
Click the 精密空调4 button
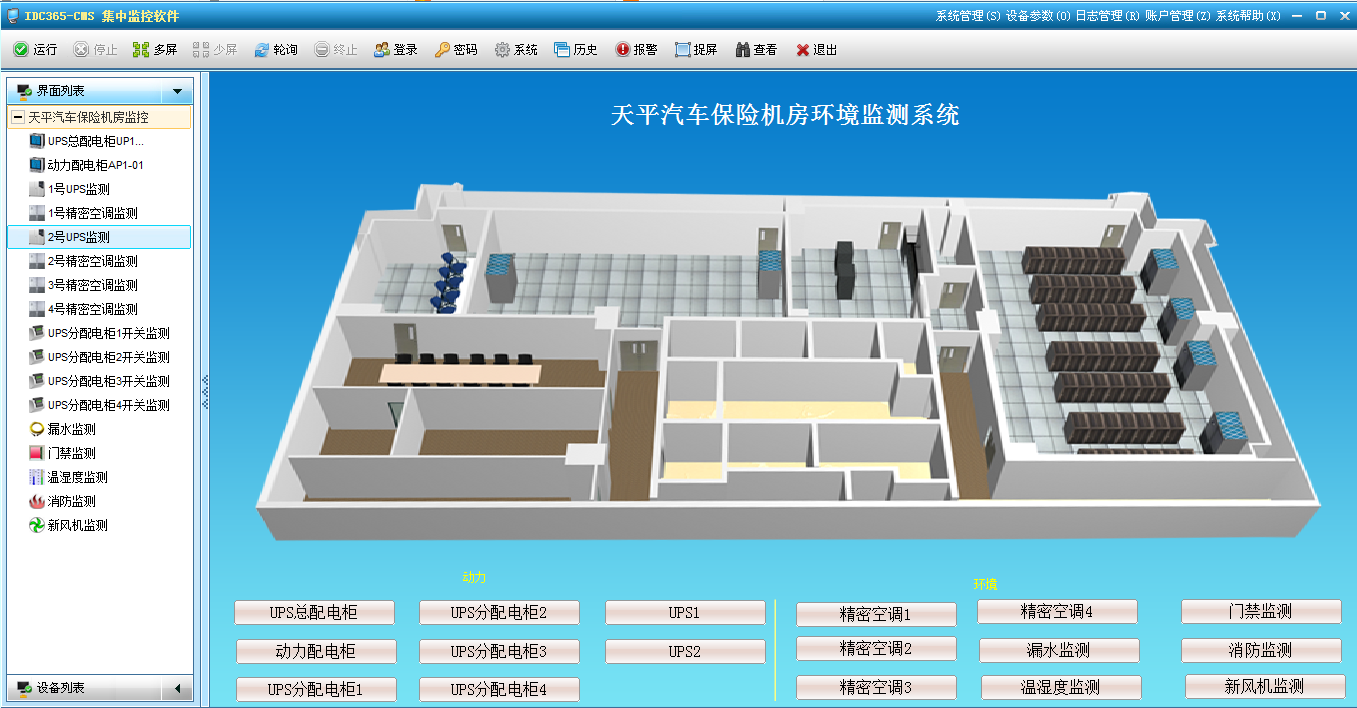coord(1057,611)
